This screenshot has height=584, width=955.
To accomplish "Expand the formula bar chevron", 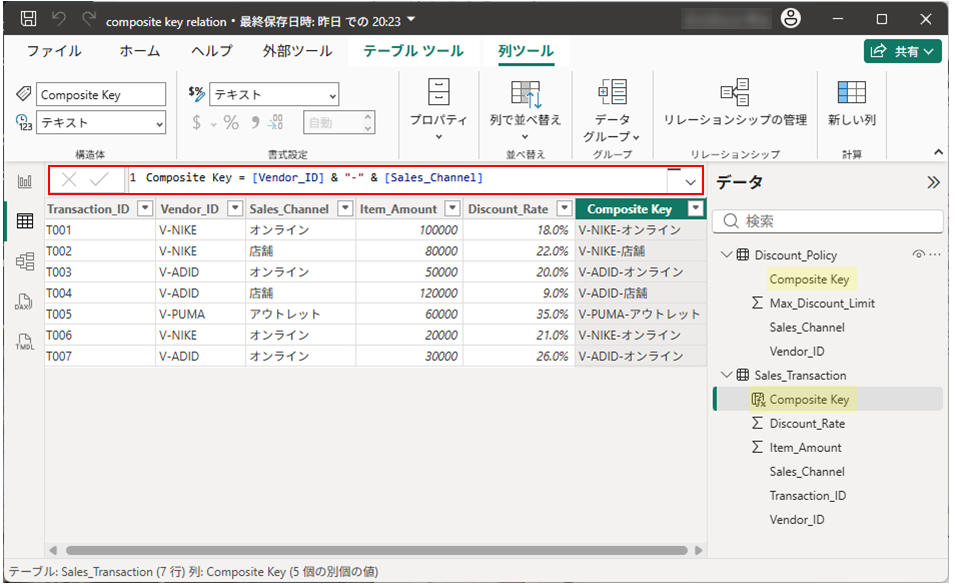I will [690, 182].
